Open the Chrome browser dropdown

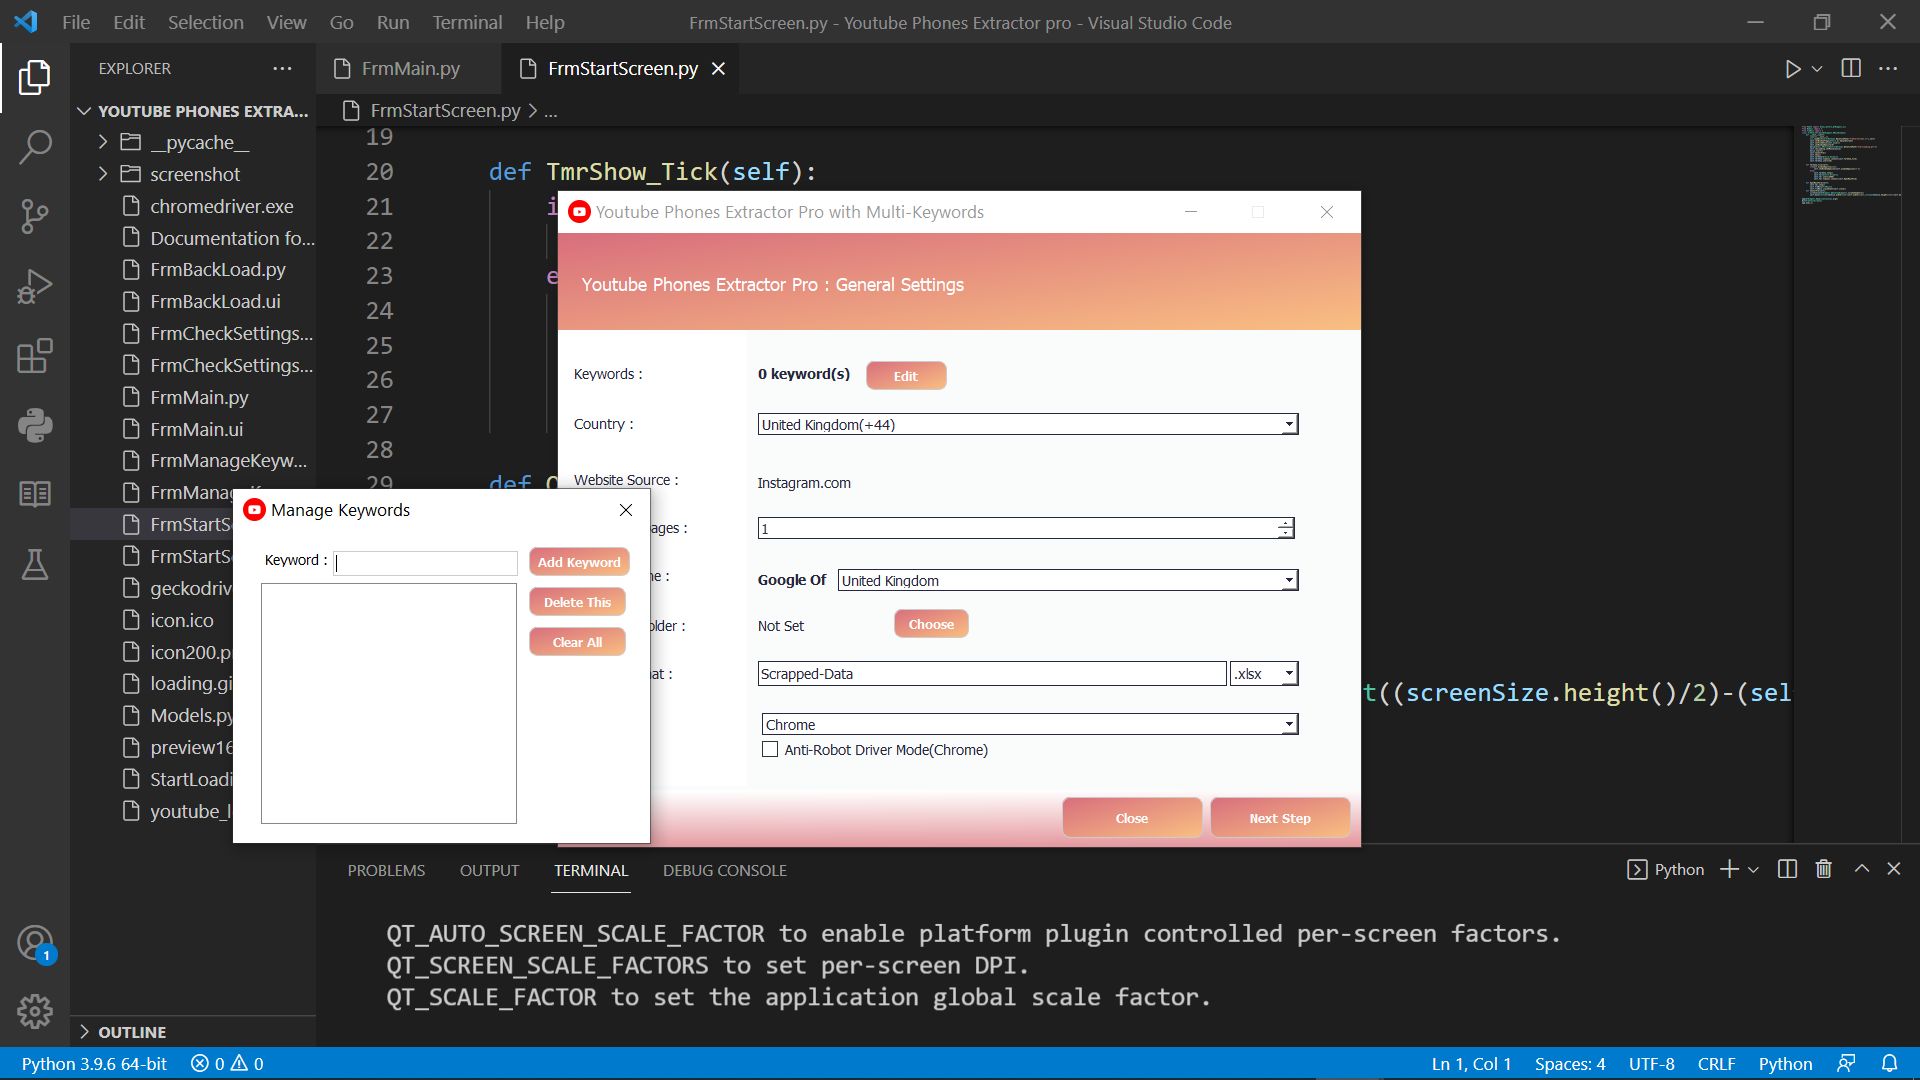pos(1029,724)
